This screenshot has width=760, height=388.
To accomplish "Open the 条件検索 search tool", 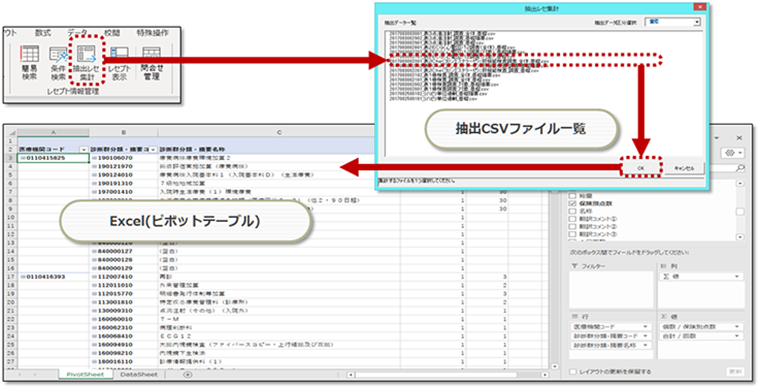I will (58, 63).
